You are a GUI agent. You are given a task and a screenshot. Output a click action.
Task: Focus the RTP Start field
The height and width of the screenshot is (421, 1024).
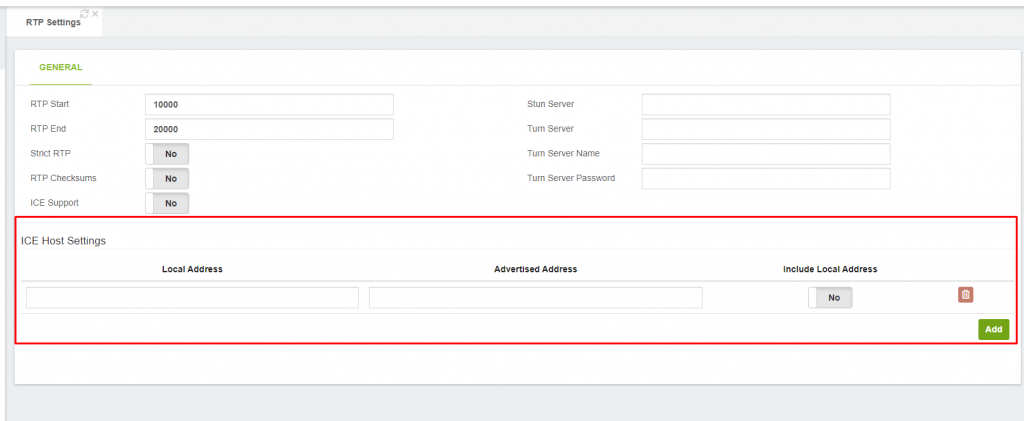(269, 104)
